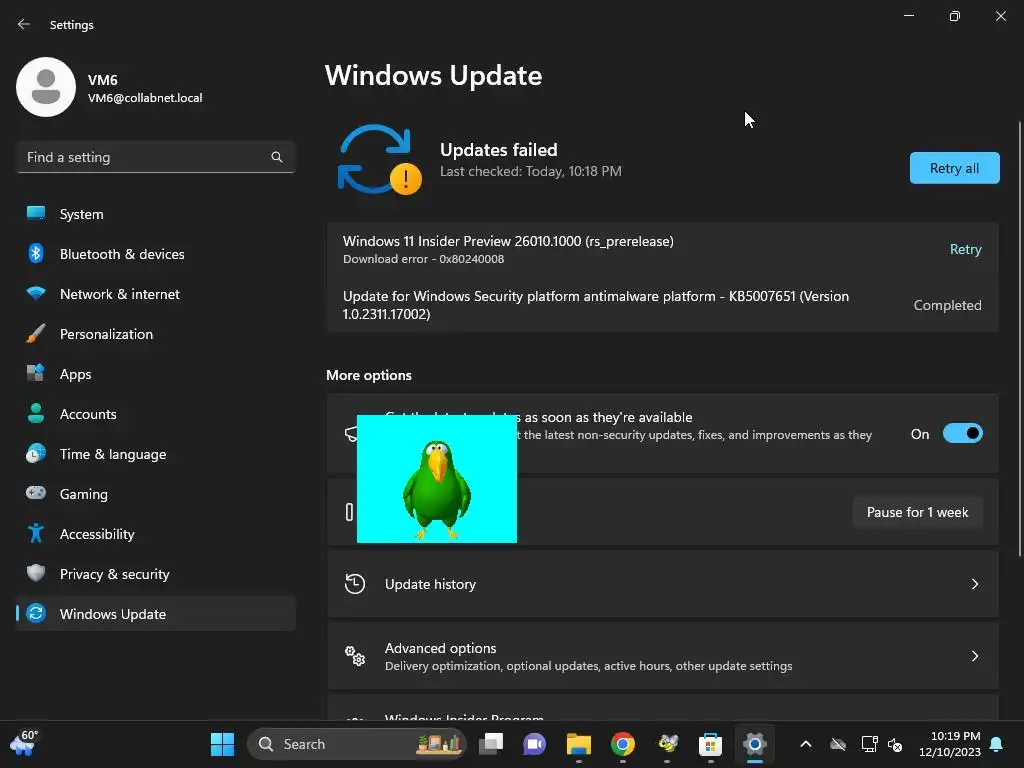Show hidden system tray icons
Image resolution: width=1024 pixels, height=768 pixels.
coord(806,744)
